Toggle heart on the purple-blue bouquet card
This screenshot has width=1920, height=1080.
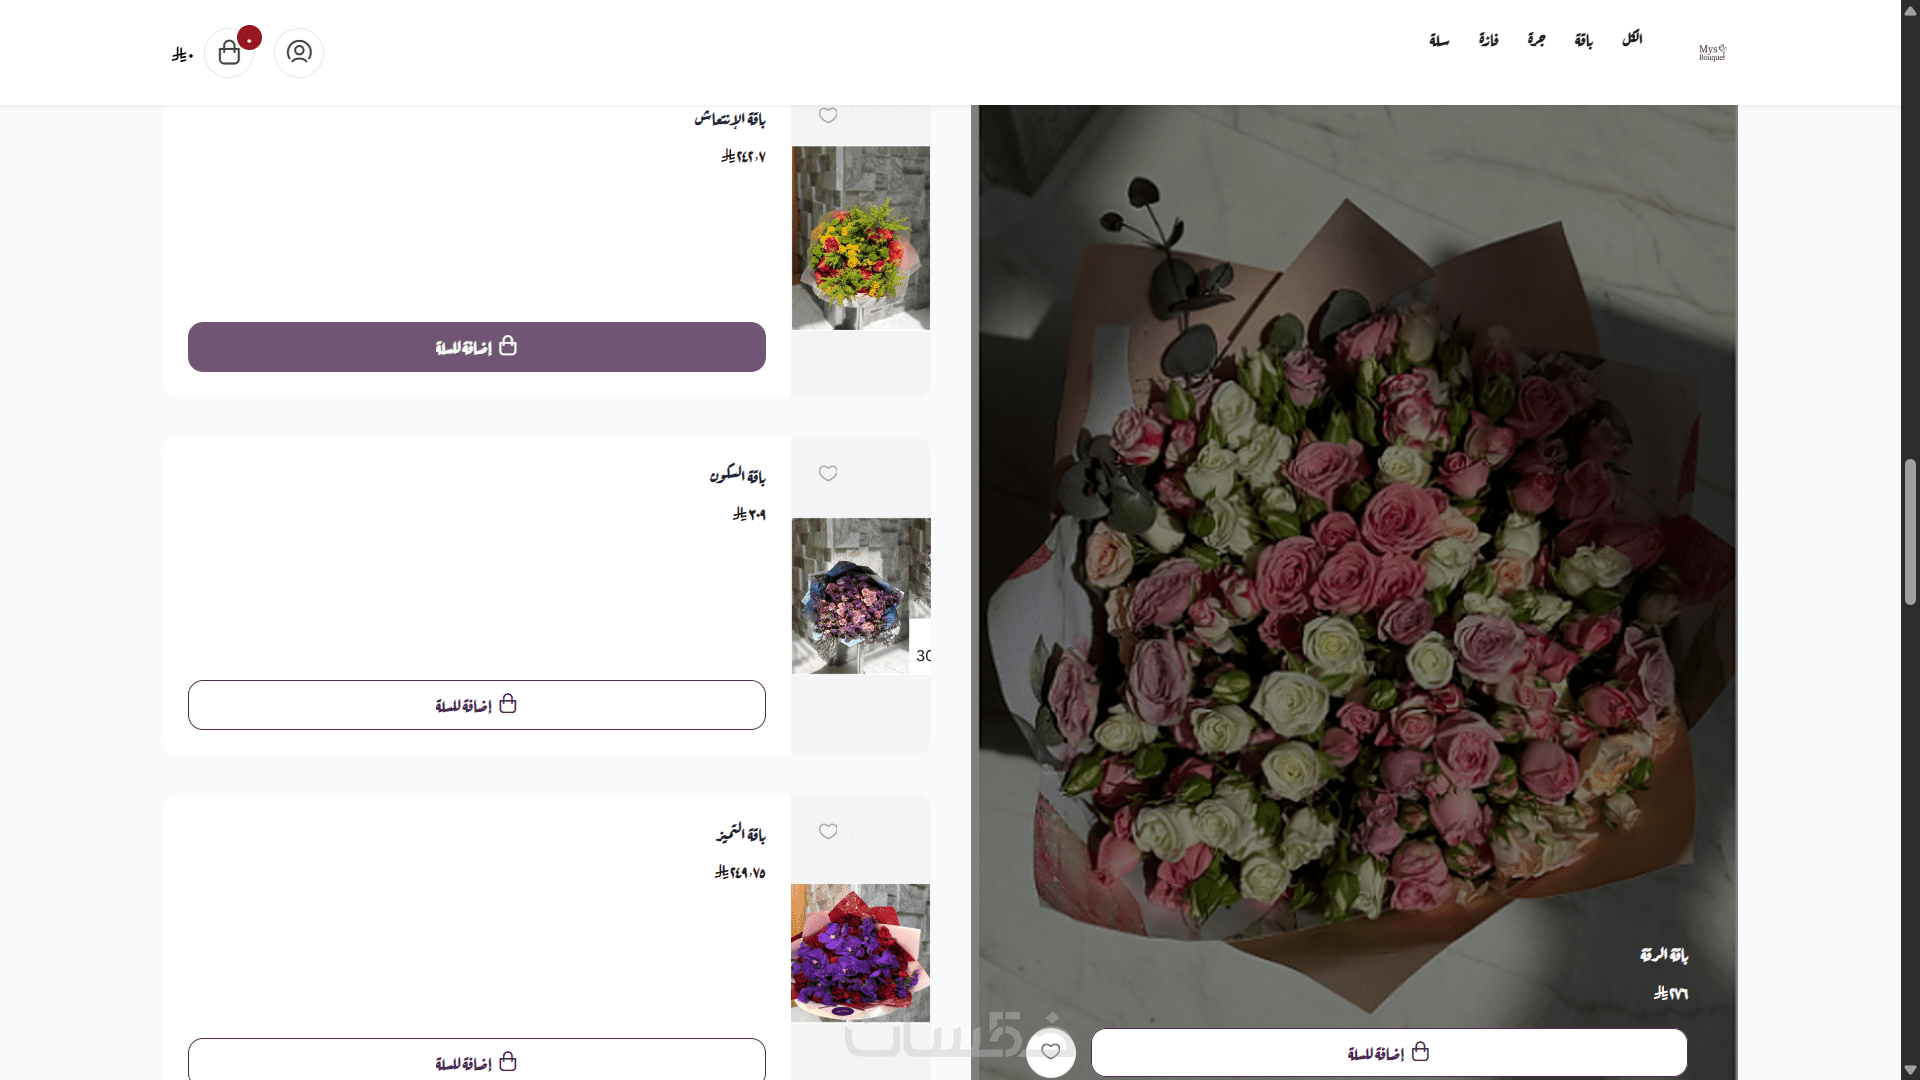[x=828, y=473]
